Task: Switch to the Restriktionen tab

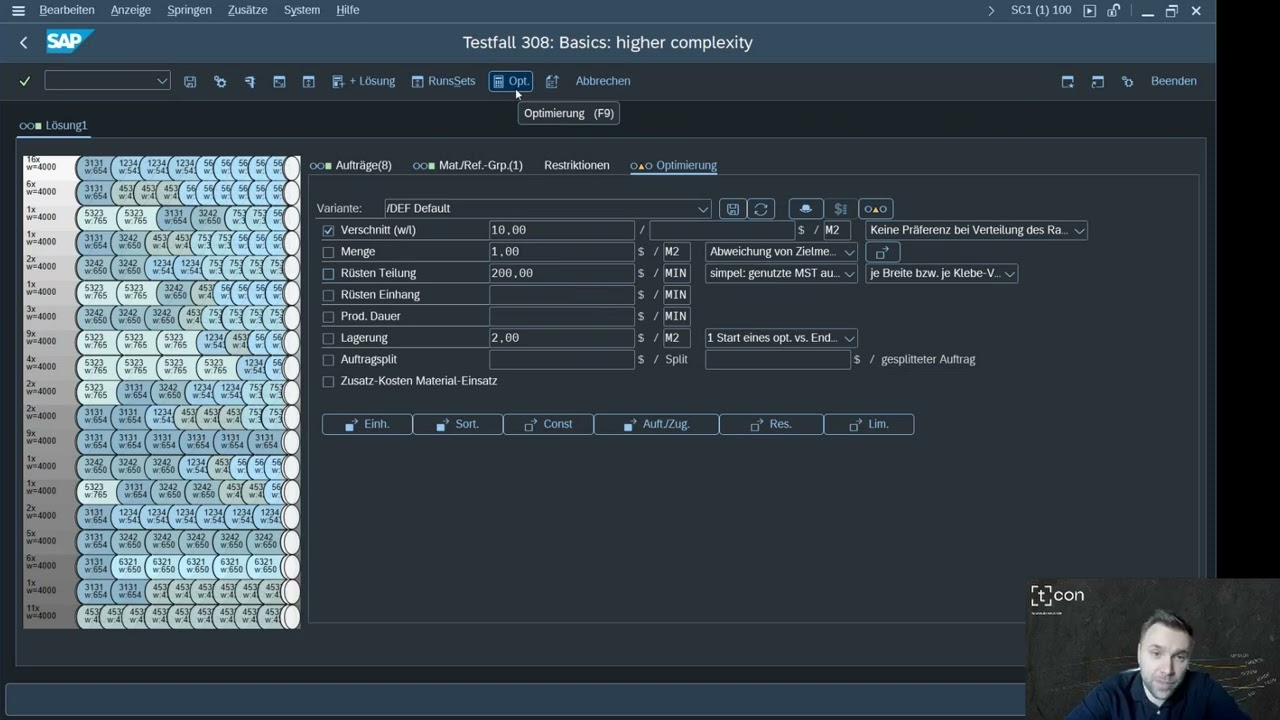Action: pyautogui.click(x=576, y=165)
